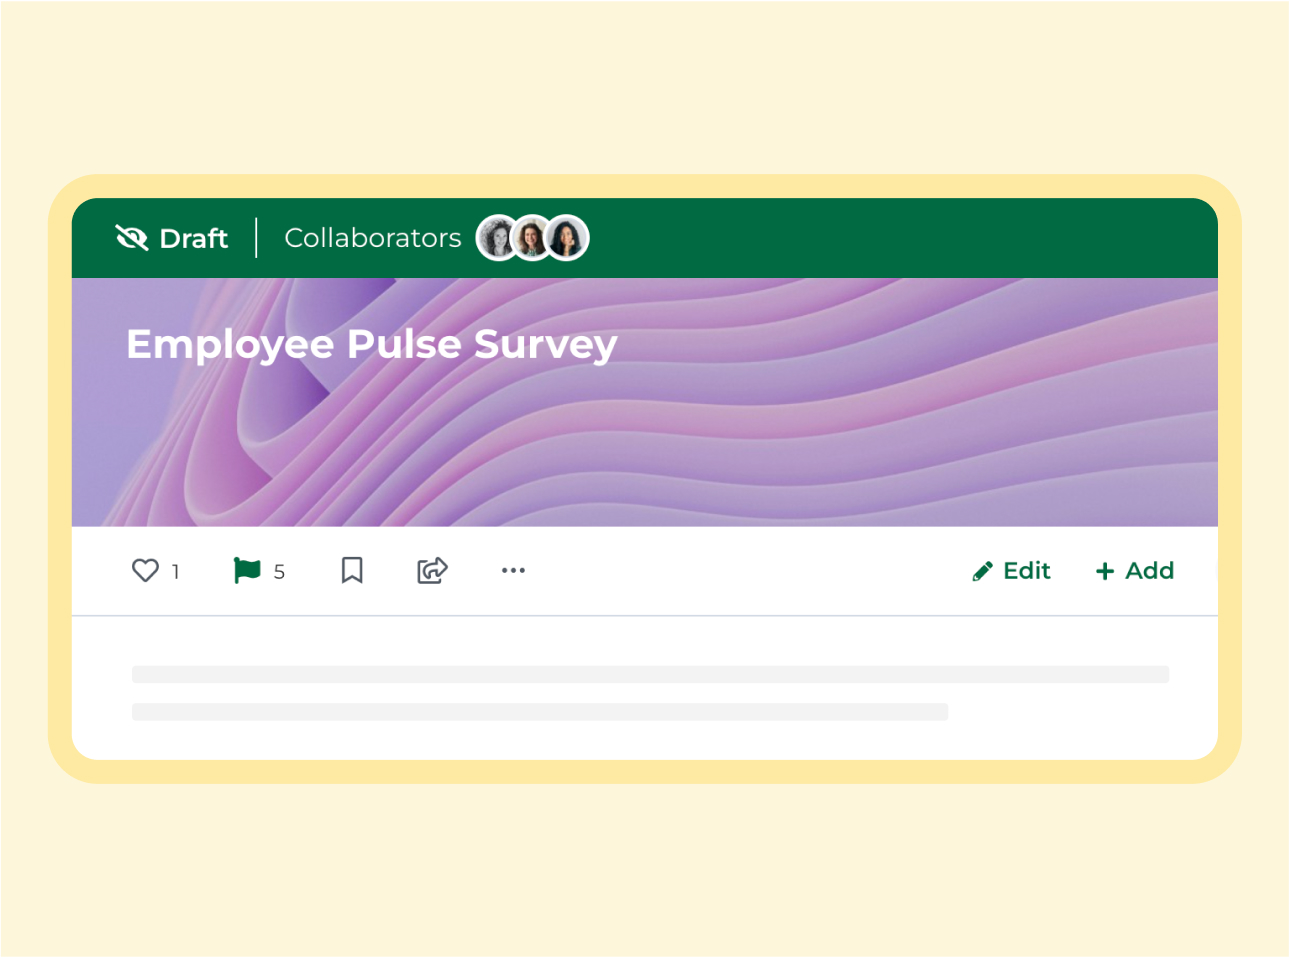Bookmark this survey page

[x=351, y=570]
